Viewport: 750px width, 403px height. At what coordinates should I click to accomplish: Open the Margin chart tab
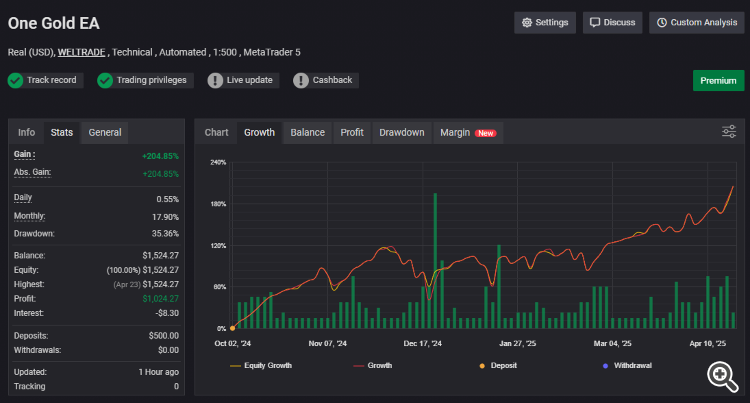(x=455, y=132)
